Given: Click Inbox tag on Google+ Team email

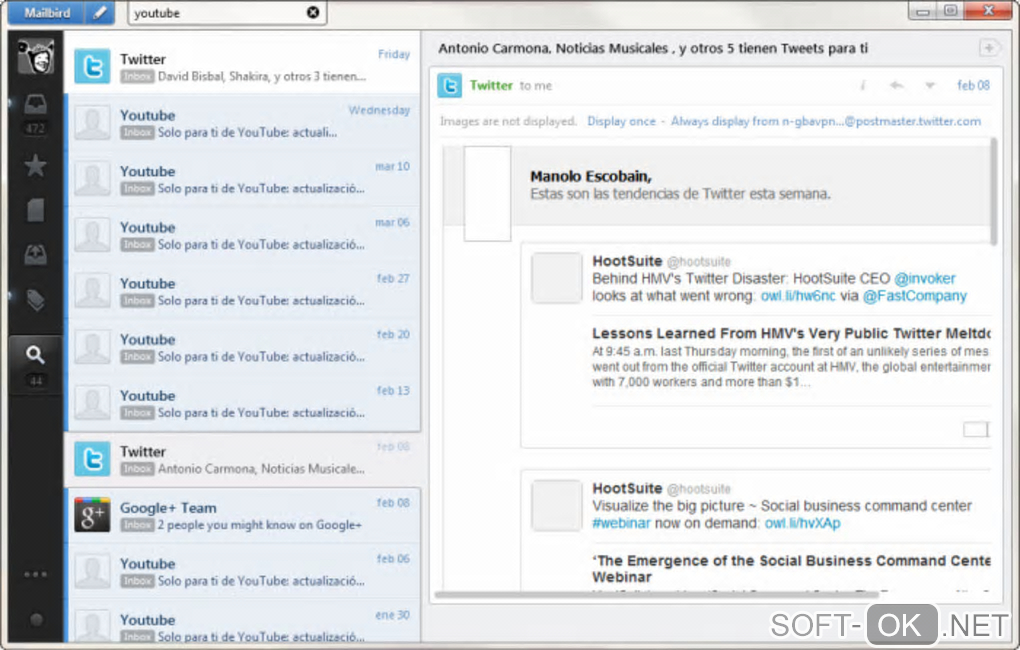Looking at the screenshot, I should [x=137, y=525].
